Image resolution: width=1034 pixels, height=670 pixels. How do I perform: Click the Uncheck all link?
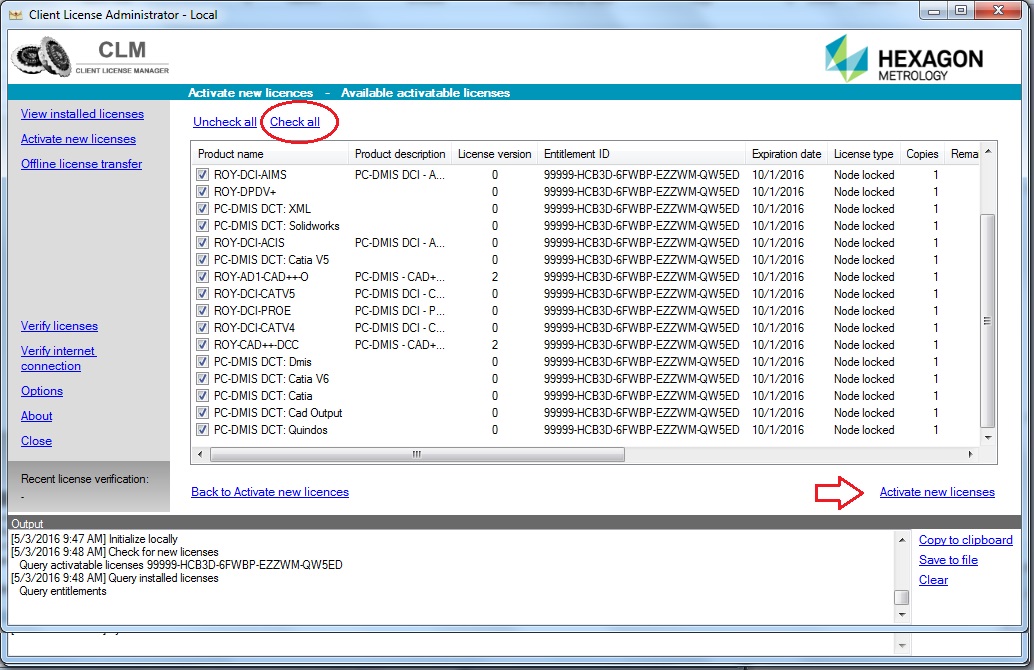223,121
